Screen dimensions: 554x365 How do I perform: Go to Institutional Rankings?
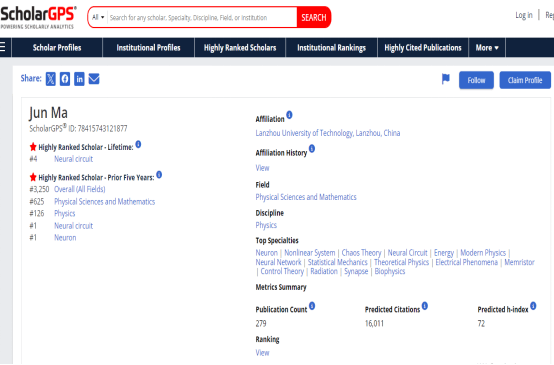pyautogui.click(x=331, y=48)
